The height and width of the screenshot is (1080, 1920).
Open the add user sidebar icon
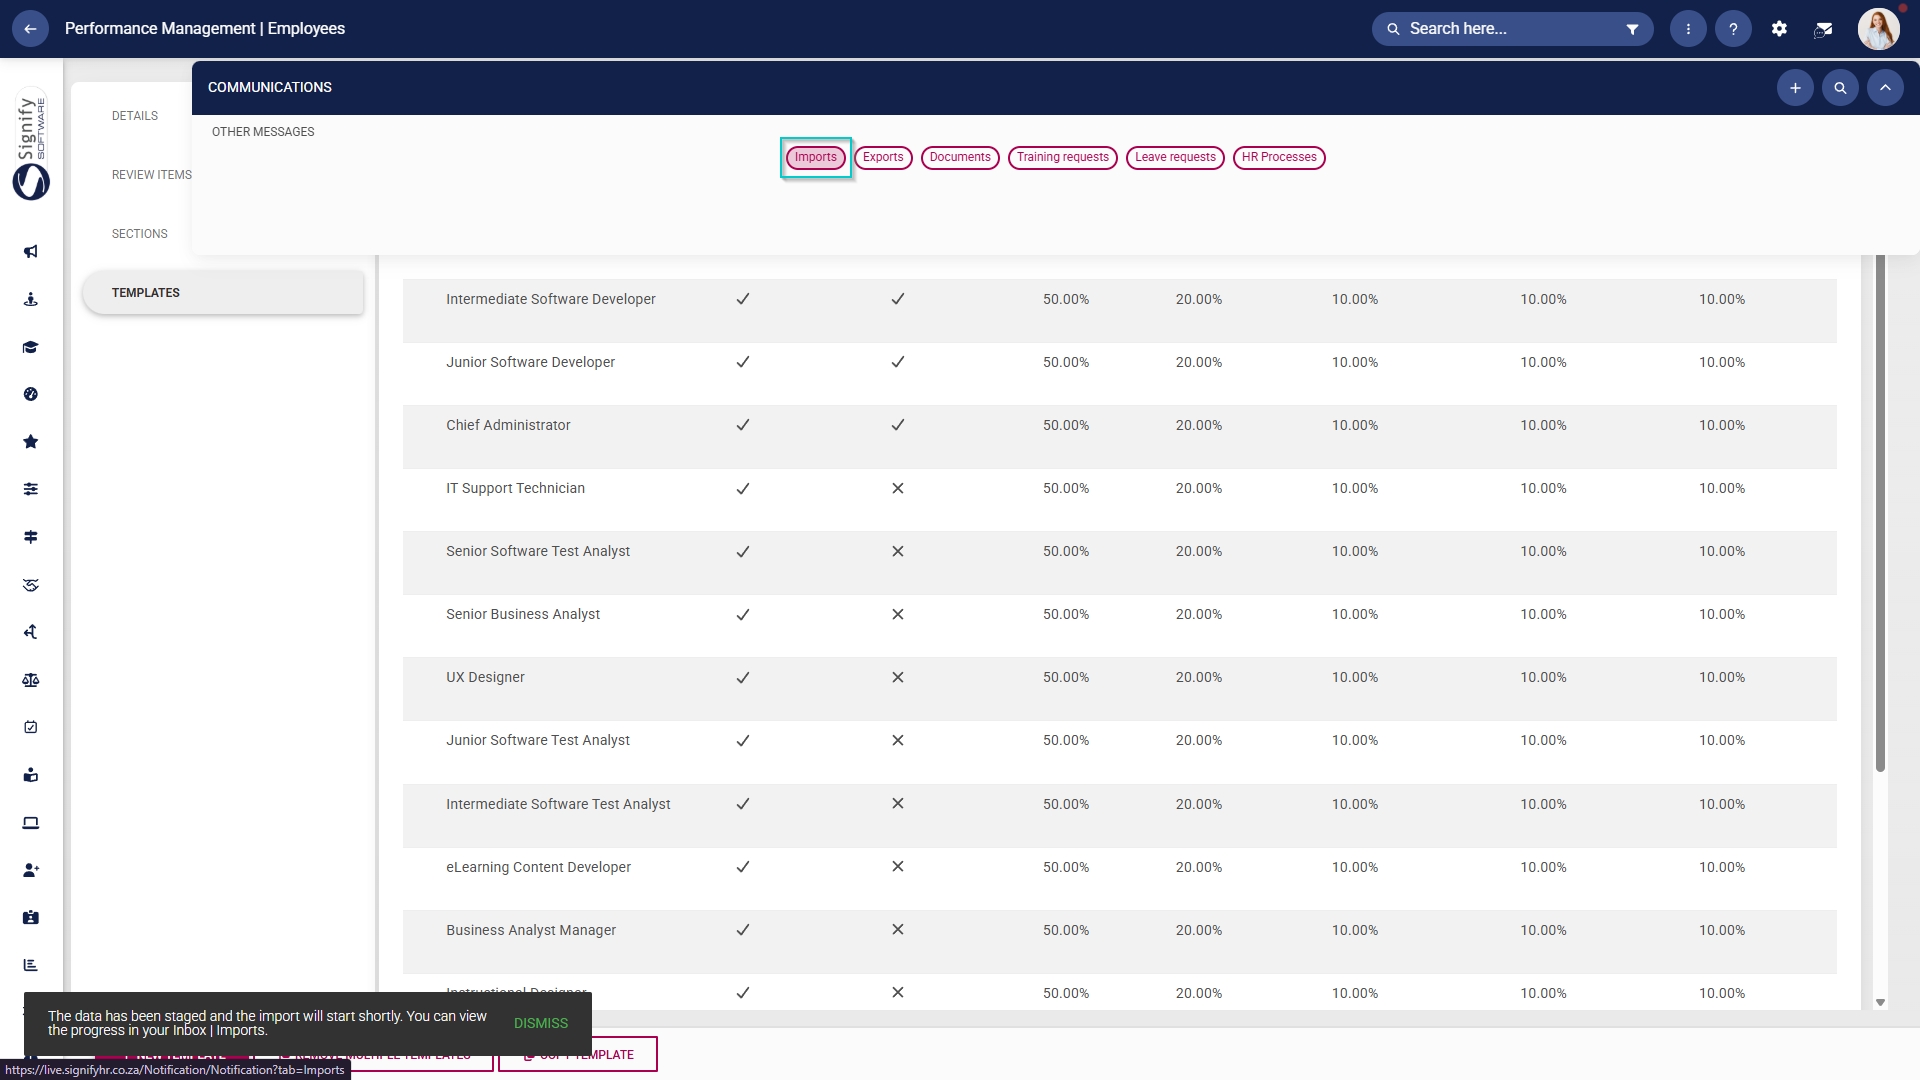[x=31, y=870]
